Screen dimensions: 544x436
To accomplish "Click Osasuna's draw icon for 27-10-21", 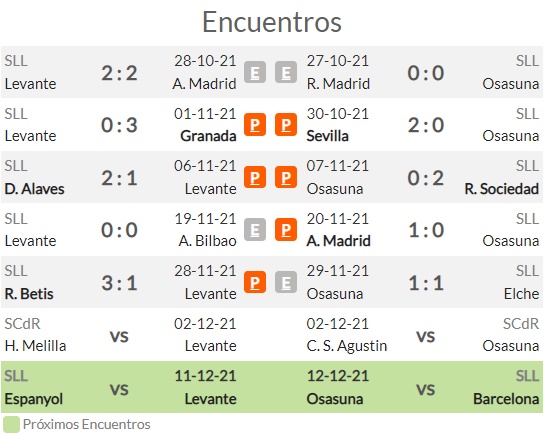I will pos(286,72).
